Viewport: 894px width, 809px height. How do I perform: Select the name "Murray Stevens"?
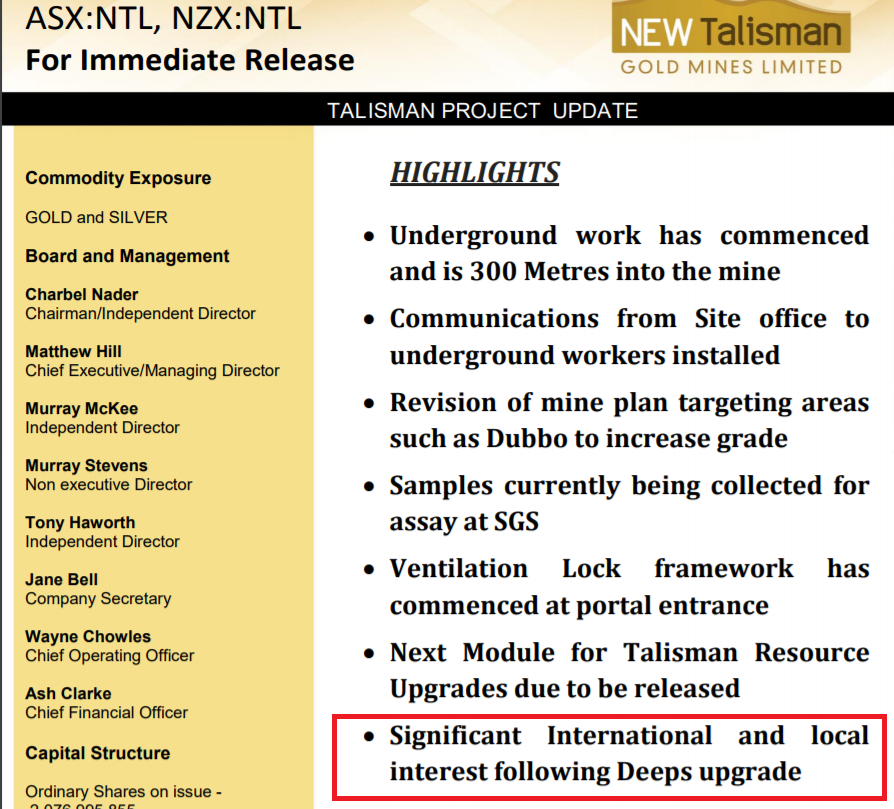[86, 465]
